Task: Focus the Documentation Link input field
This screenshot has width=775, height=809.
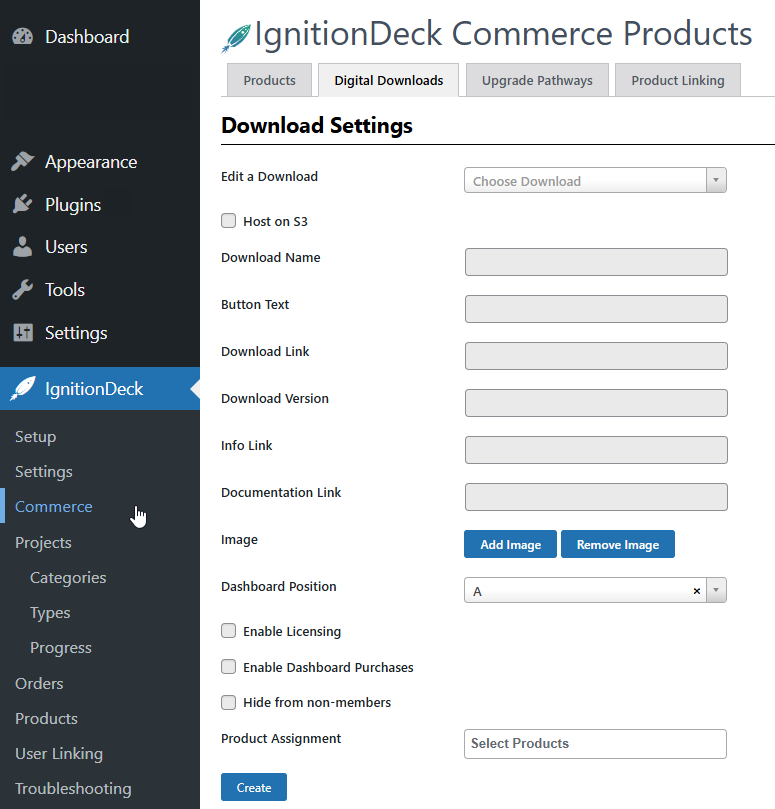Action: coord(596,497)
